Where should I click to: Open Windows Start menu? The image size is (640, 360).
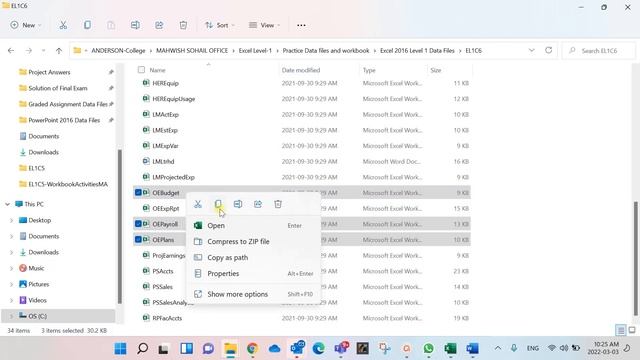(120, 349)
